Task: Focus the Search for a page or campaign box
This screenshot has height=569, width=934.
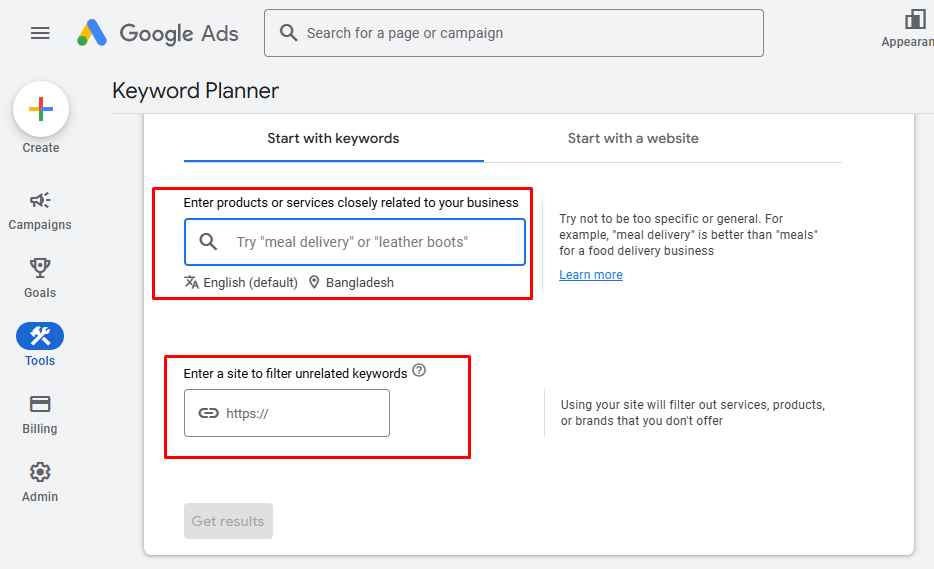Action: pos(520,33)
